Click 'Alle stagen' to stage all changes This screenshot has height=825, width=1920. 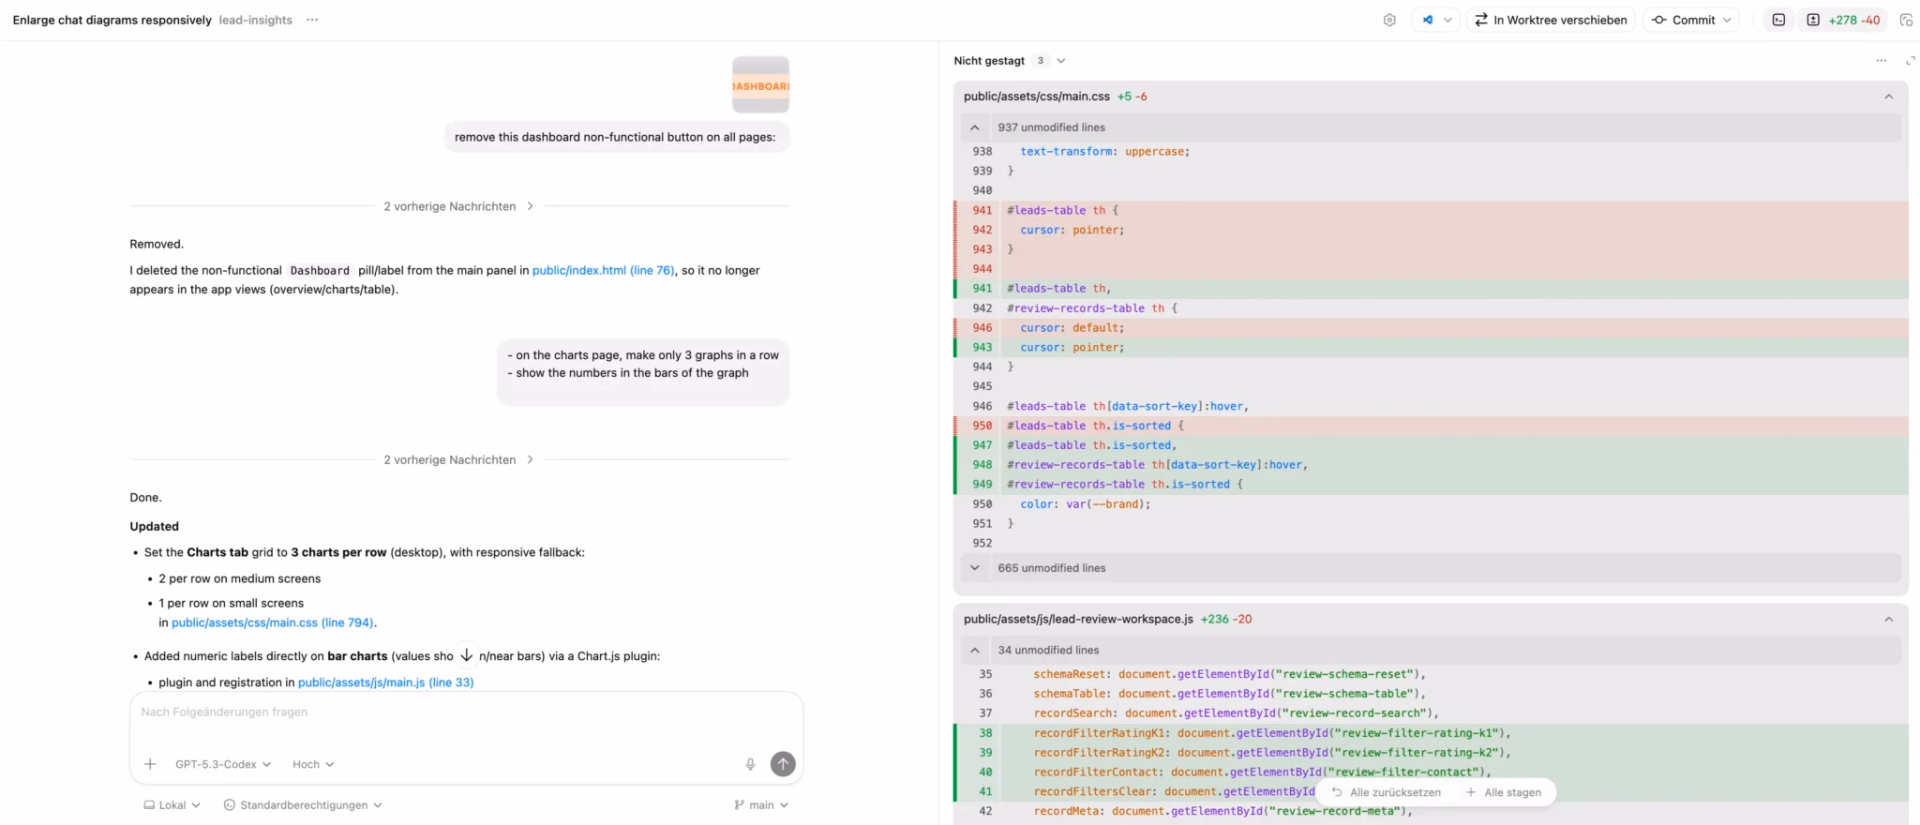[1503, 792]
